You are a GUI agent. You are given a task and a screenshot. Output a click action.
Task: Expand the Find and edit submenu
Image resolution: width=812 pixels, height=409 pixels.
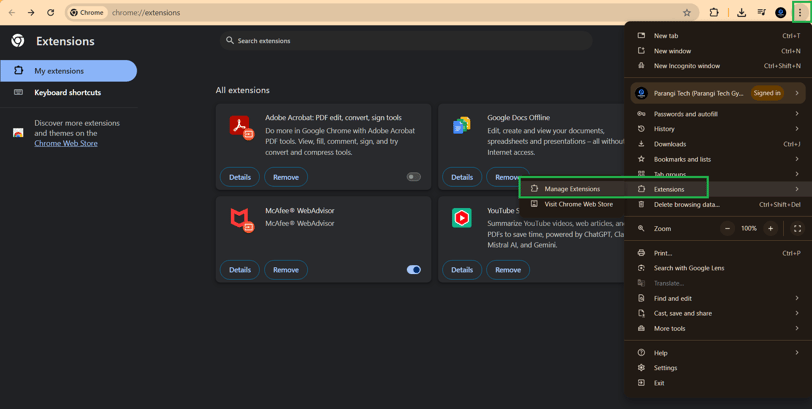click(797, 298)
